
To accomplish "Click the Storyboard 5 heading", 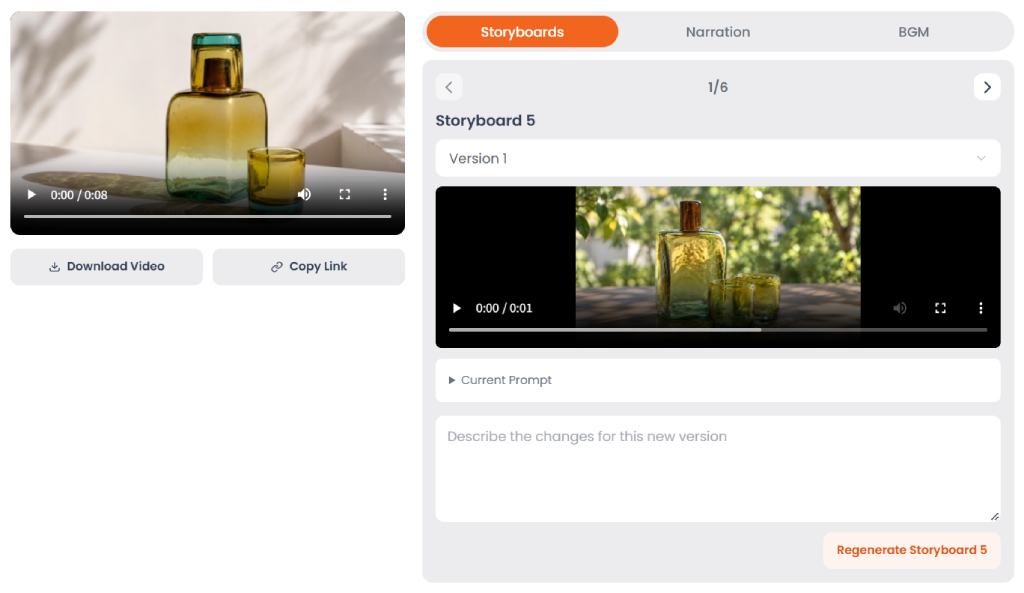I will (485, 121).
